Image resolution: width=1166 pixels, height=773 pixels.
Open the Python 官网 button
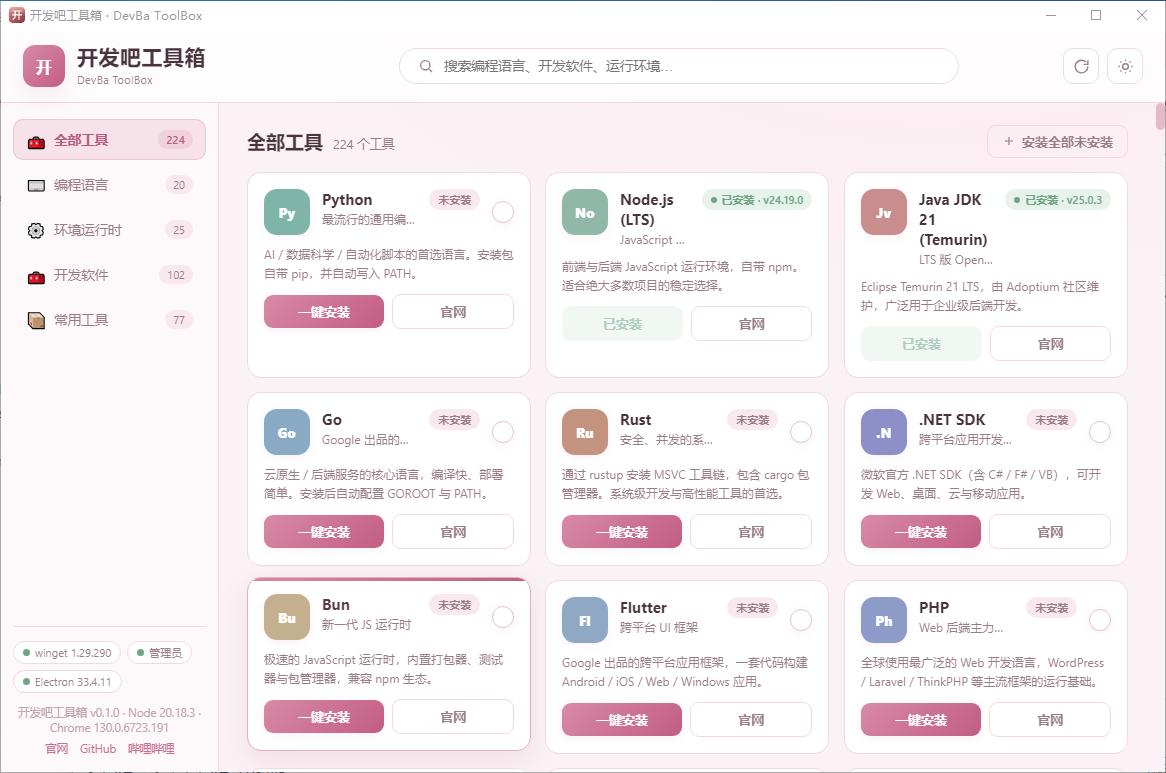453,312
